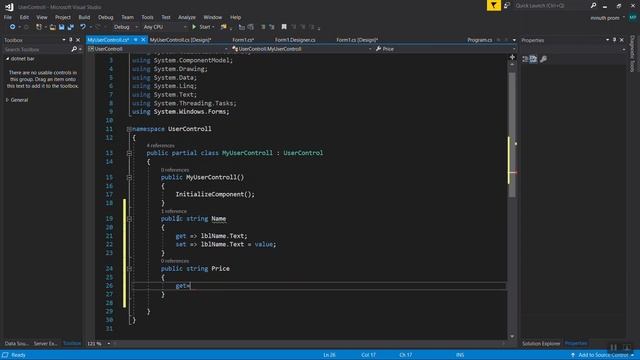640x360 pixels.
Task: Open the Diagnostic Tools side tab
Action: 632,53
